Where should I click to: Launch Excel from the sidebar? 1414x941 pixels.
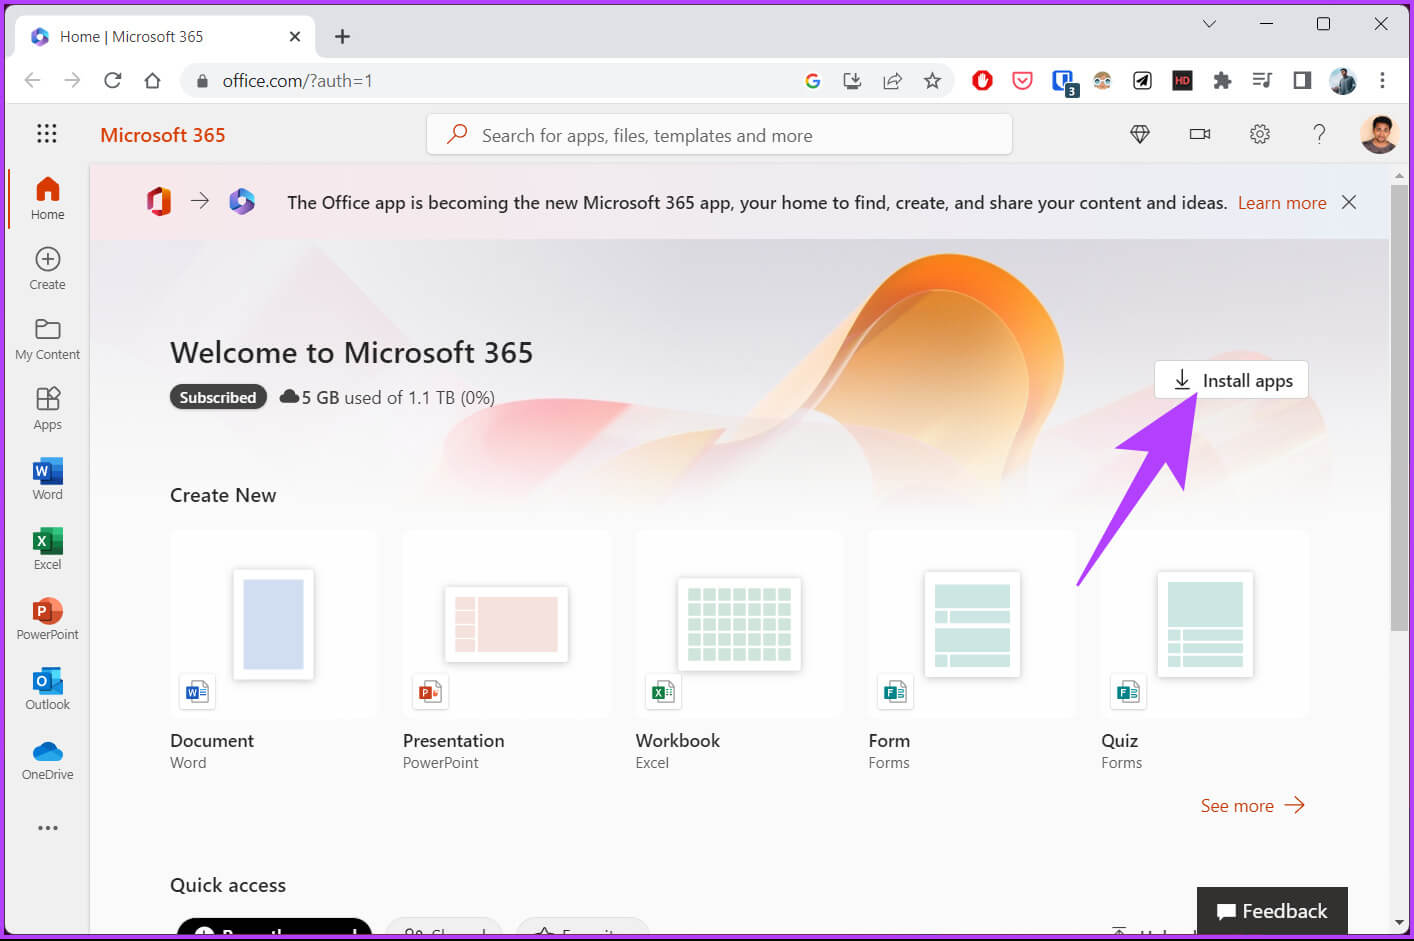tap(47, 549)
